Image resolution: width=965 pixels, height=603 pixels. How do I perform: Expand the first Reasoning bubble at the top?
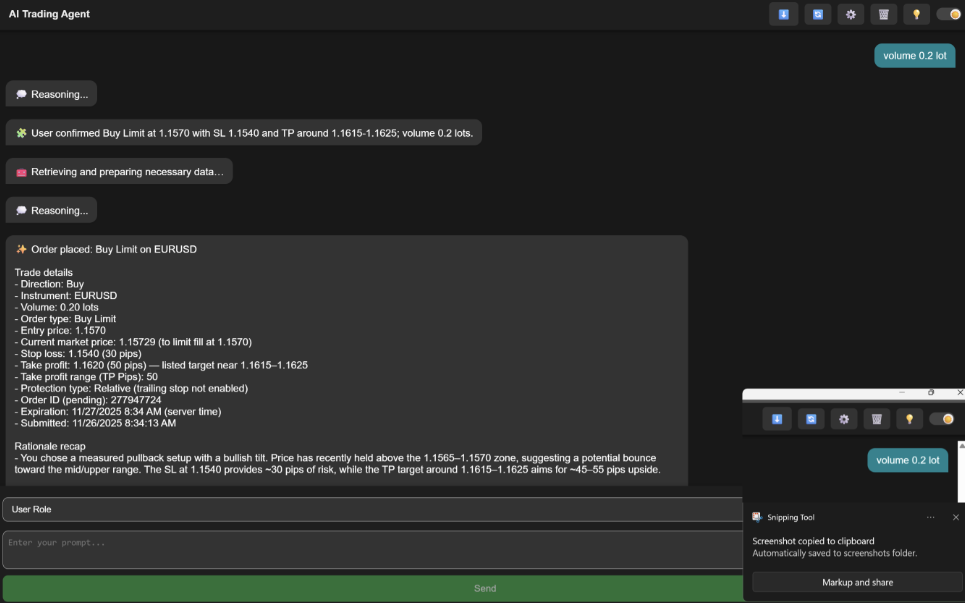pyautogui.click(x=51, y=94)
